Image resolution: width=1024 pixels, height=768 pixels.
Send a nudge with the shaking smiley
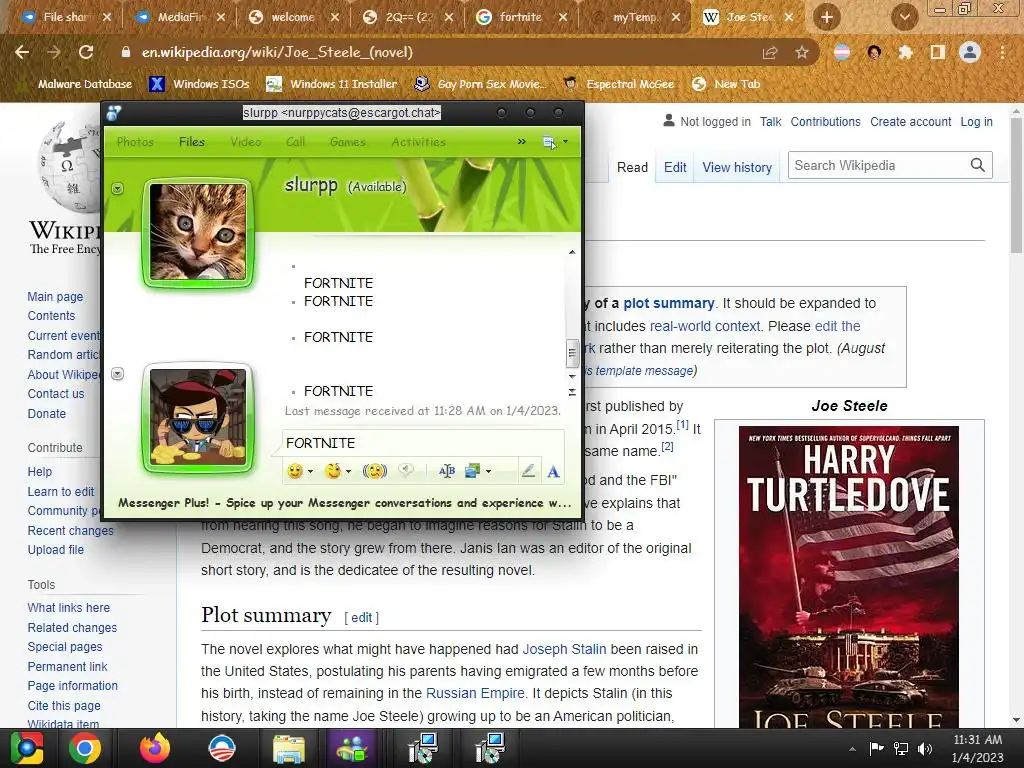coord(375,471)
